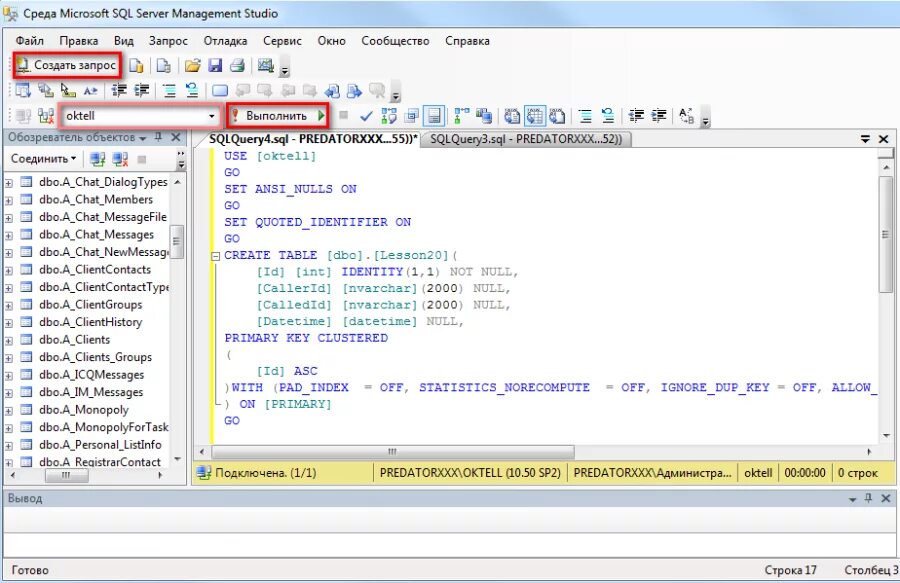Save the query with the floppy disk icon
This screenshot has width=900, height=583.
pos(215,65)
